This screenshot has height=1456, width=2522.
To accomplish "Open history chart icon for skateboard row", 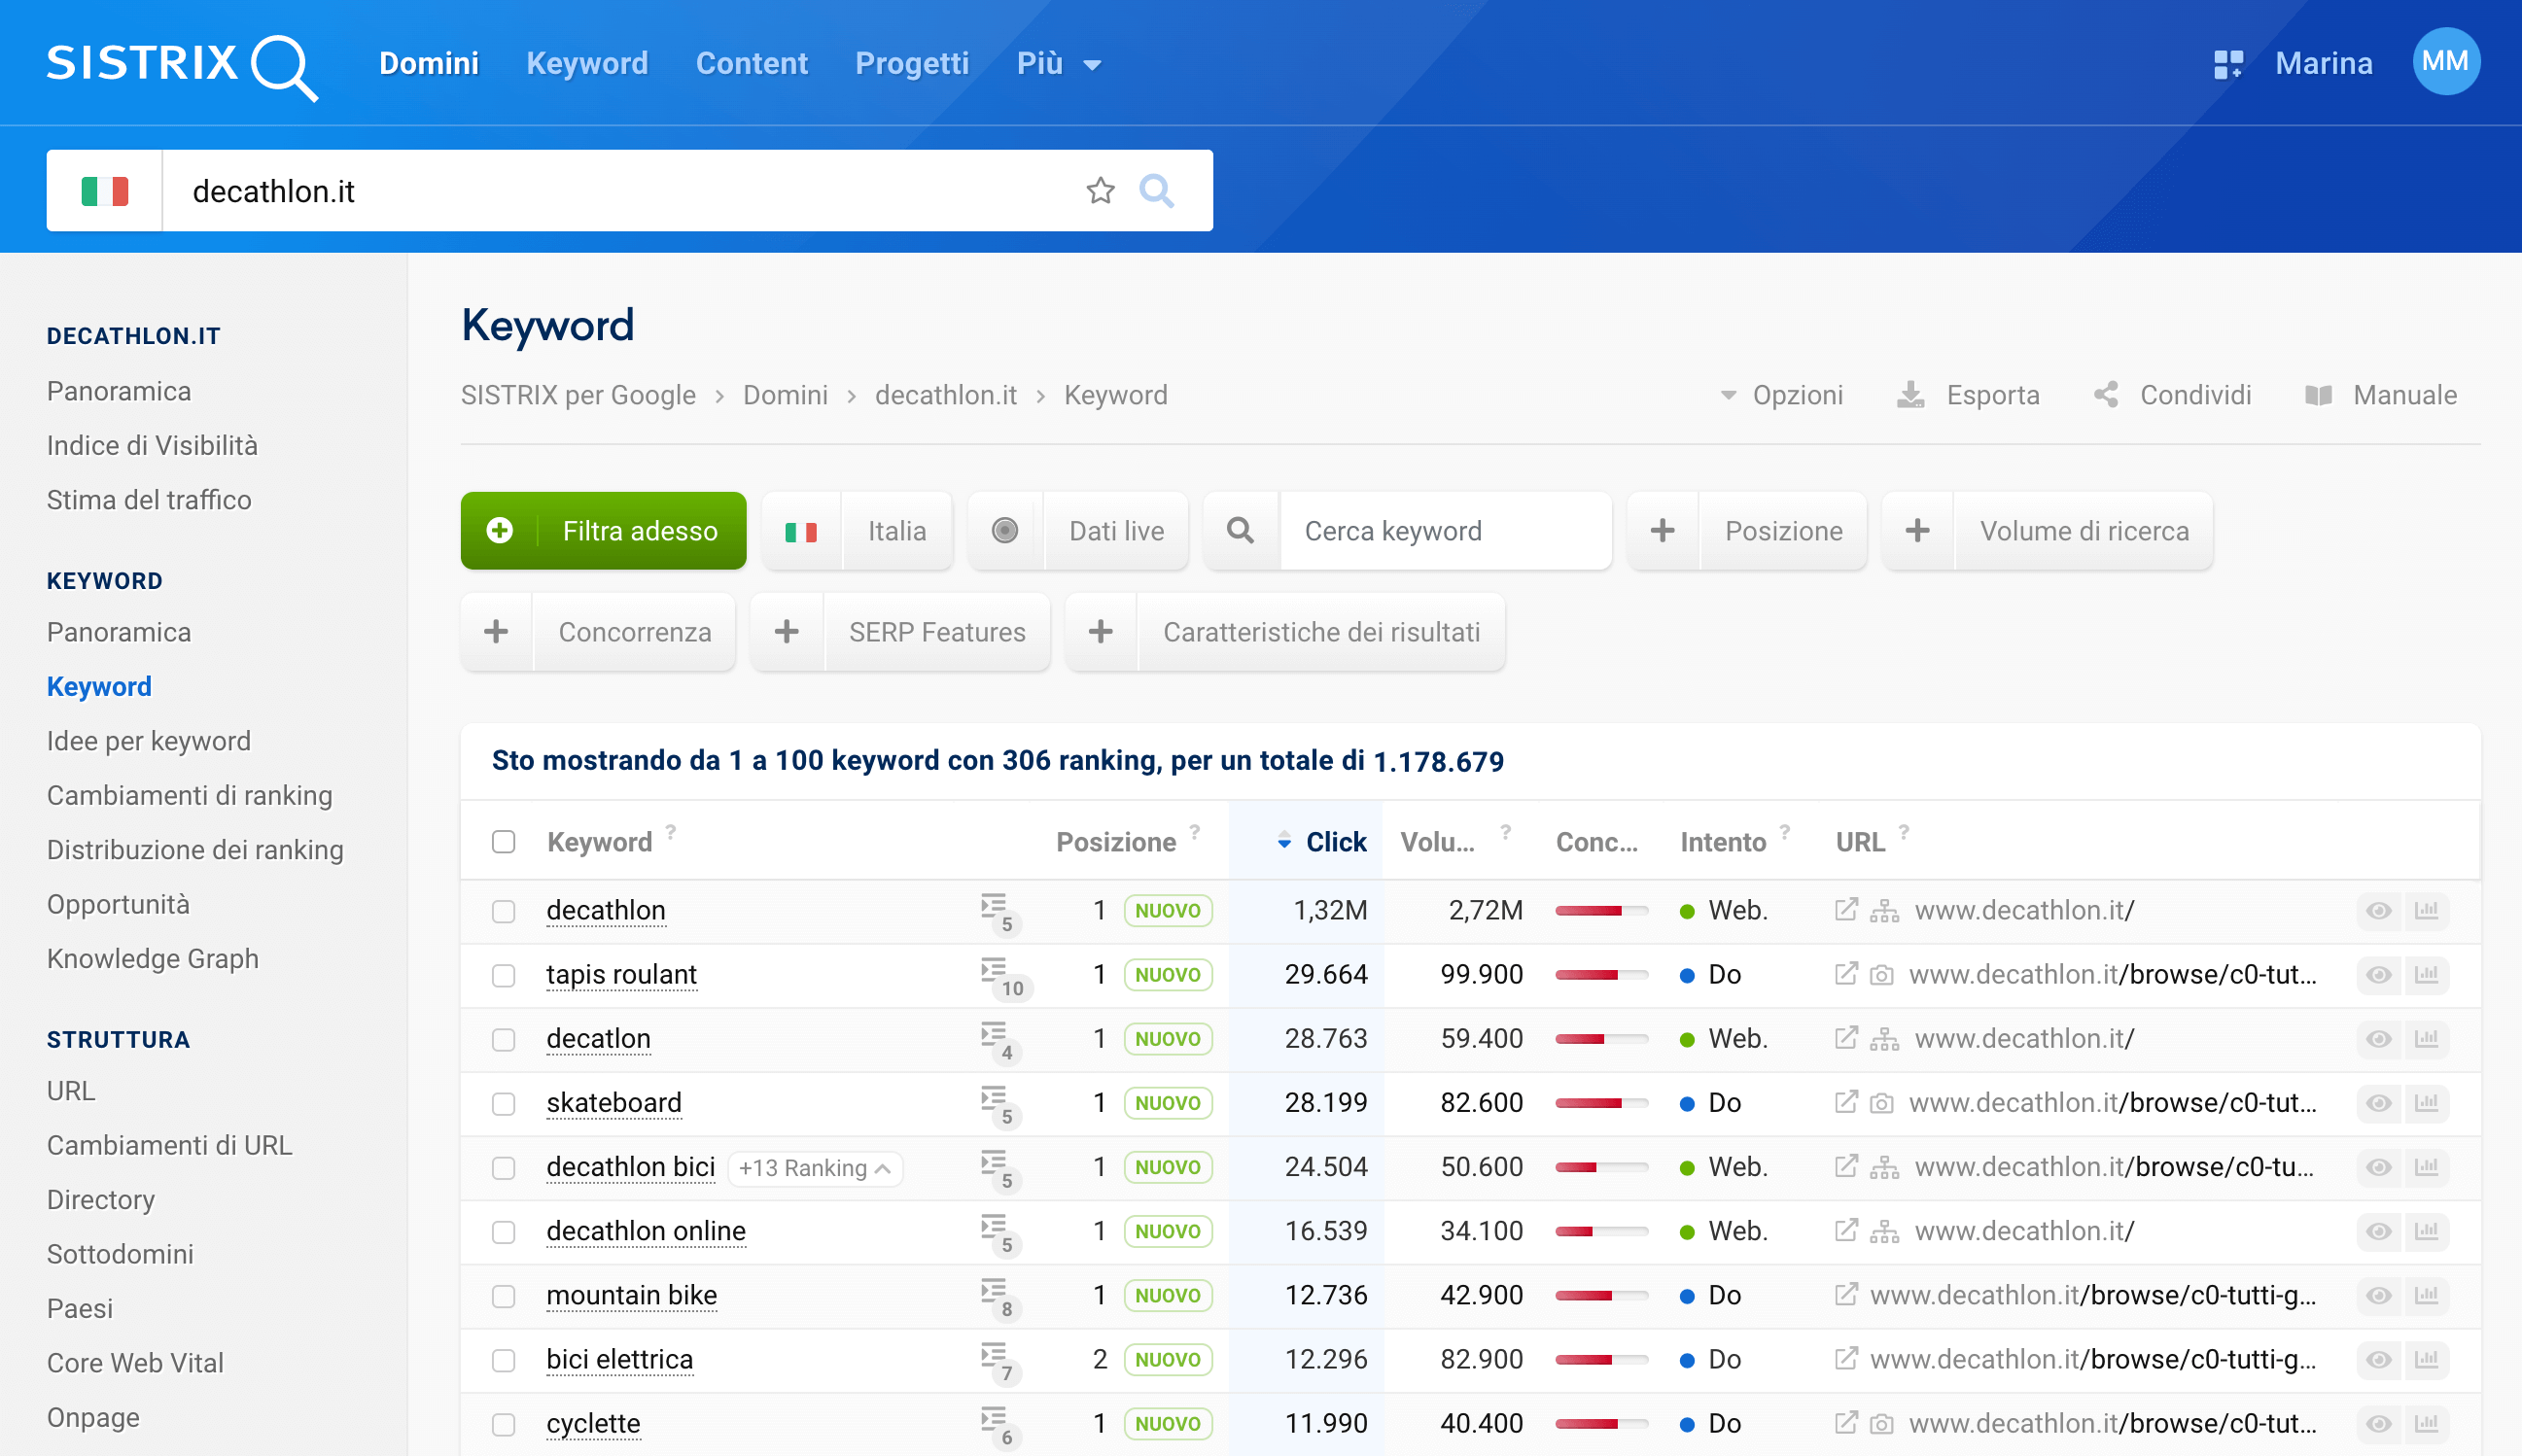I will 2426,1102.
